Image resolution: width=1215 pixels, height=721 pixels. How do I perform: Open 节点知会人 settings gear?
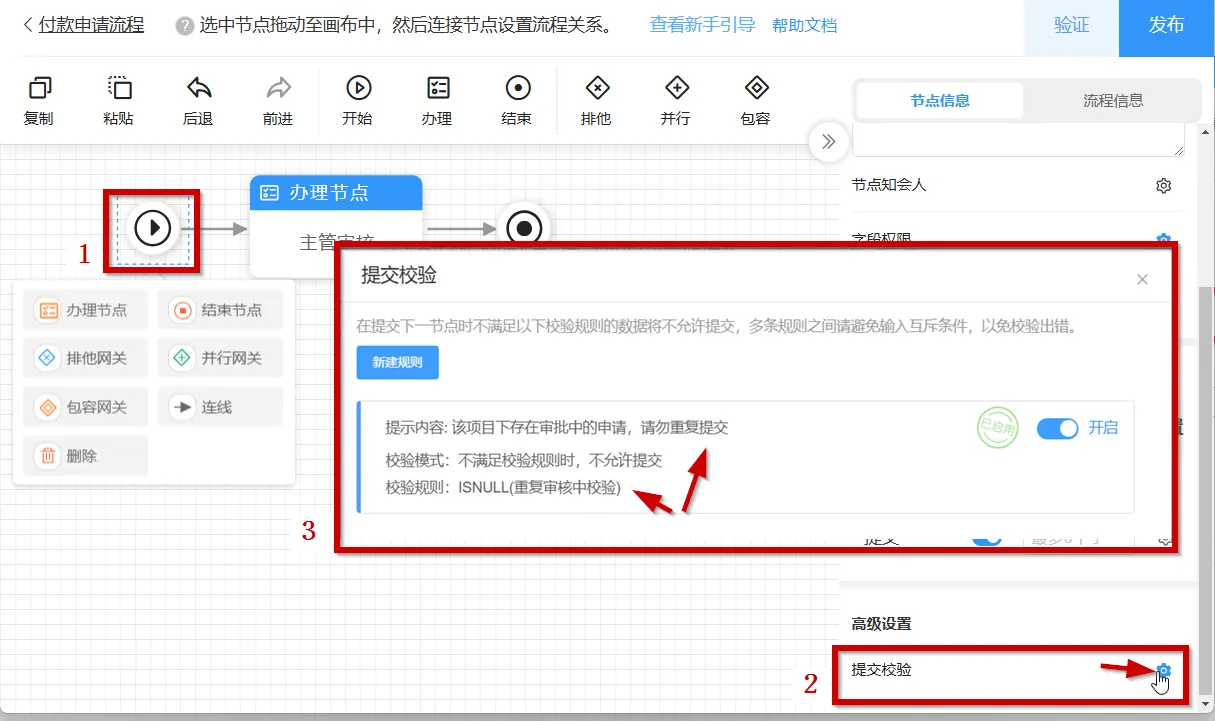pyautogui.click(x=1163, y=186)
